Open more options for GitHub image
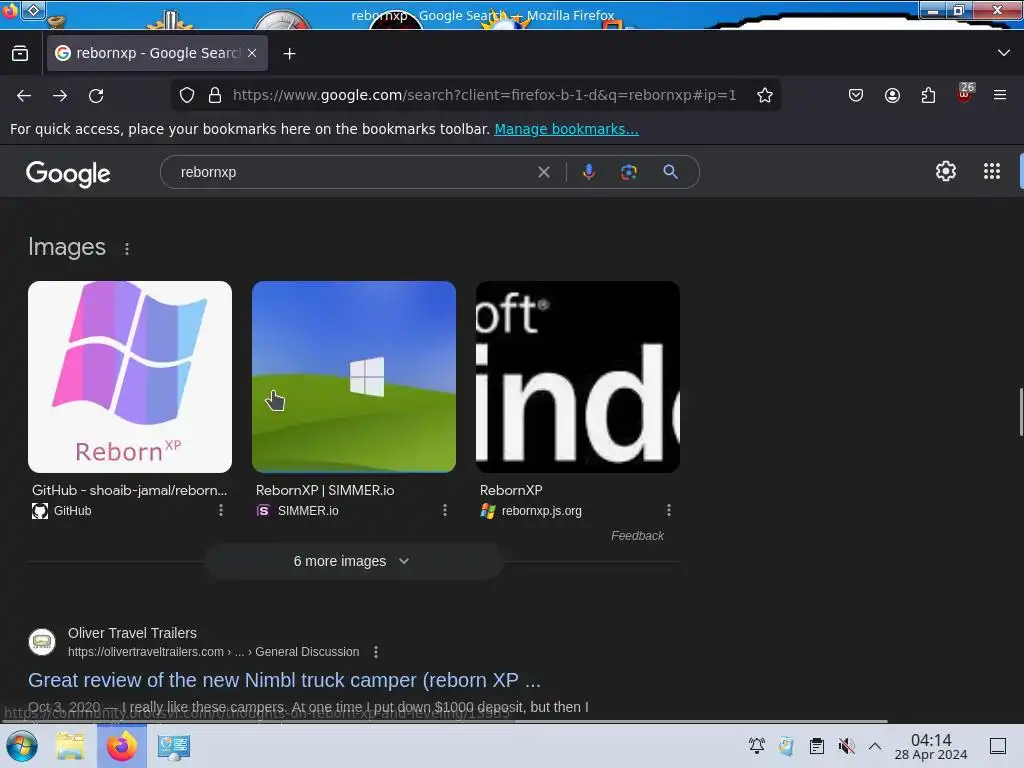Viewport: 1024px width, 768px height. coord(221,510)
